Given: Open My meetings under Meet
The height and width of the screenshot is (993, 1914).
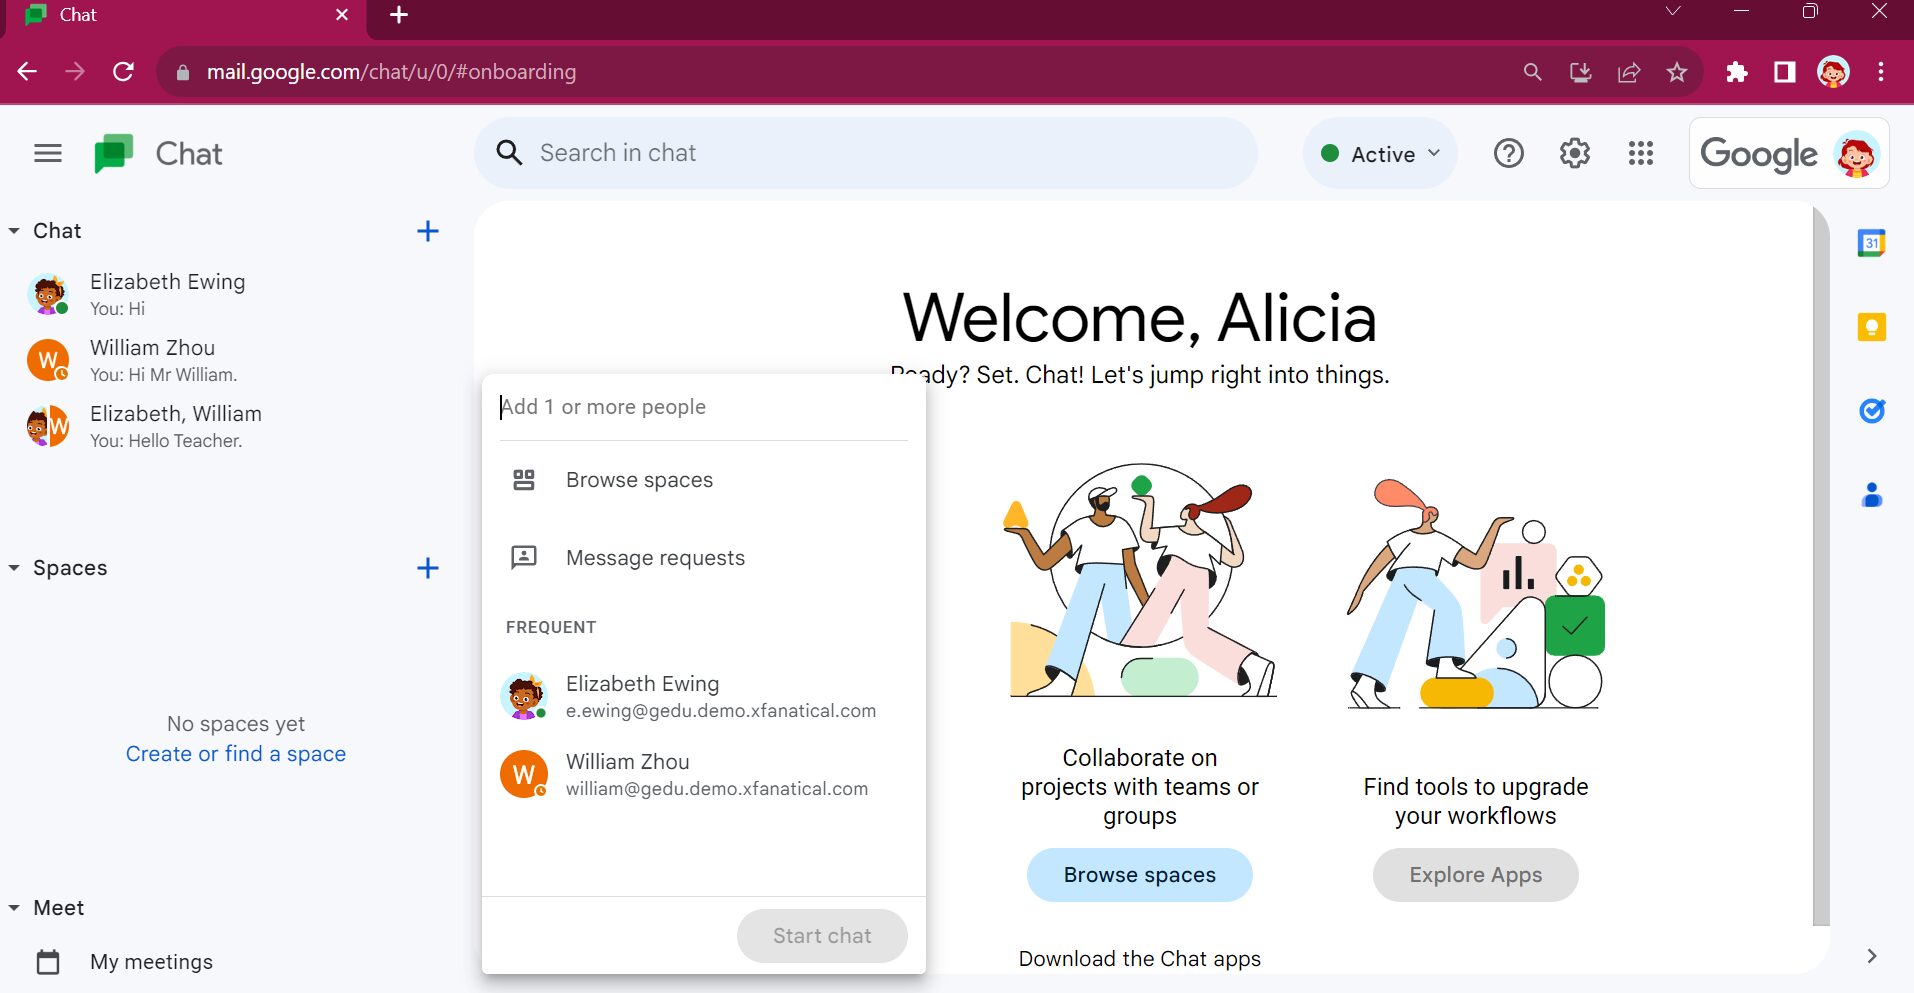Looking at the screenshot, I should coord(151,961).
